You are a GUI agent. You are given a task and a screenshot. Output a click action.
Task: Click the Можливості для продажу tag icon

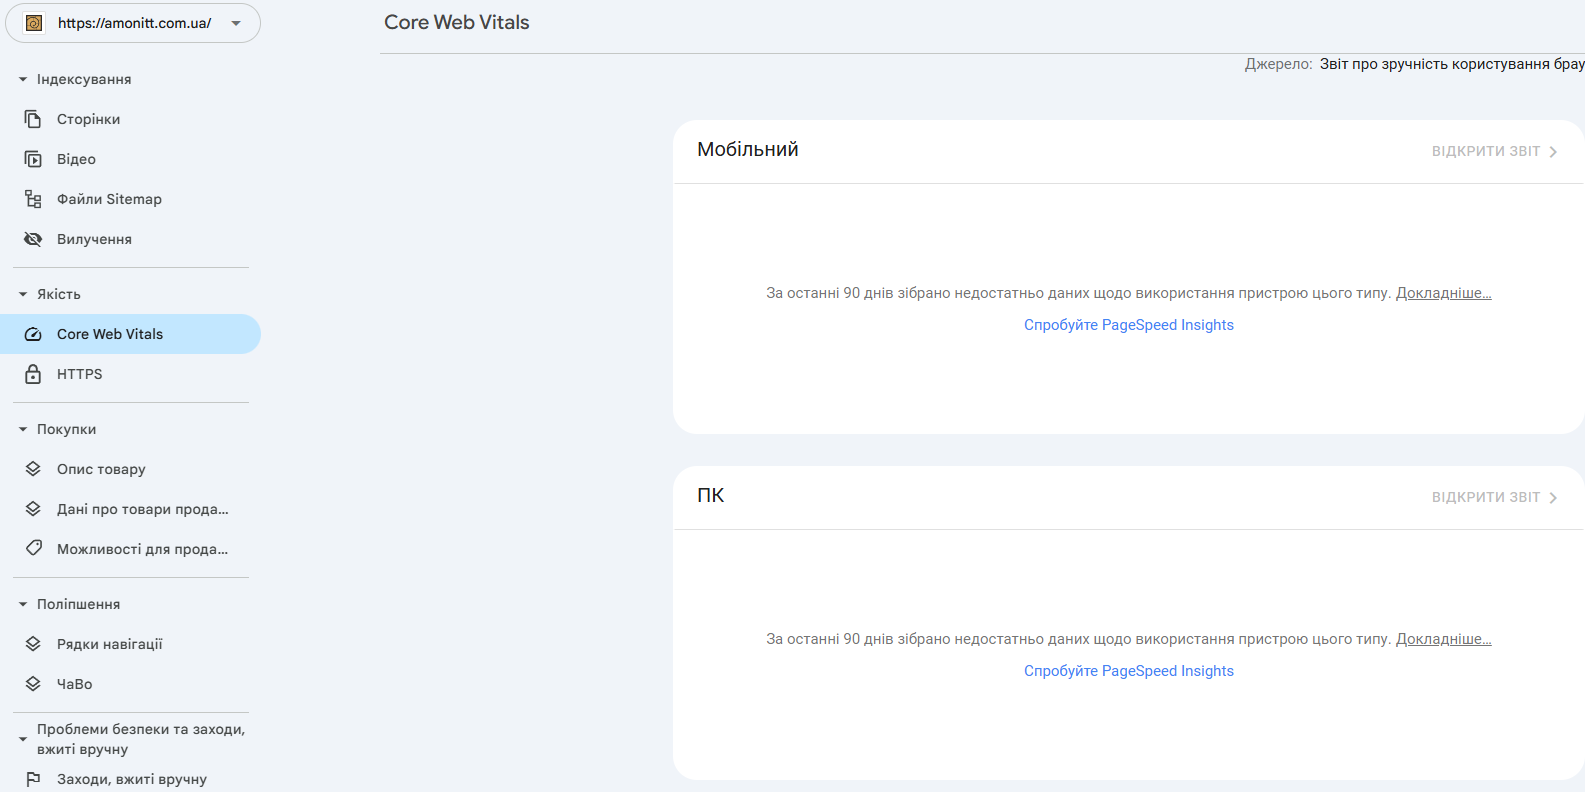(33, 549)
